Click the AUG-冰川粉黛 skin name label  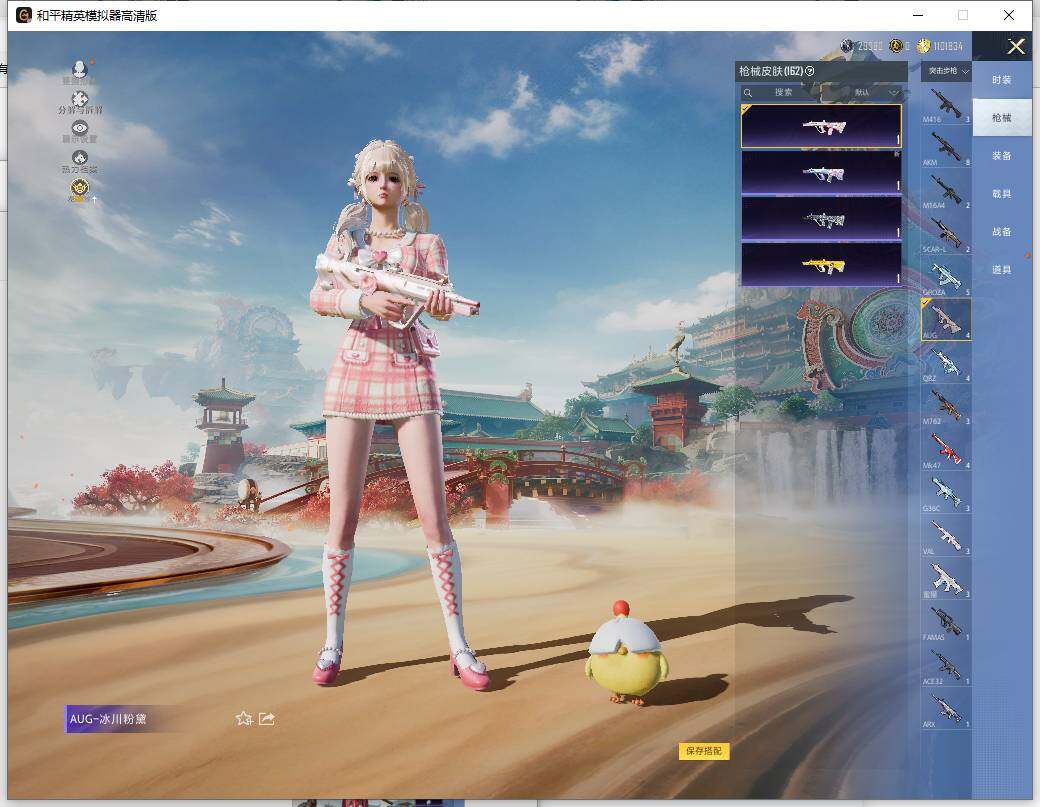coord(107,719)
